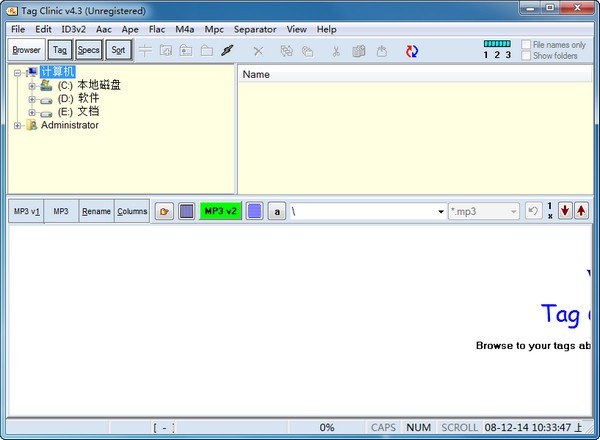Open the View menu
This screenshot has height=440, width=600.
[x=297, y=29]
